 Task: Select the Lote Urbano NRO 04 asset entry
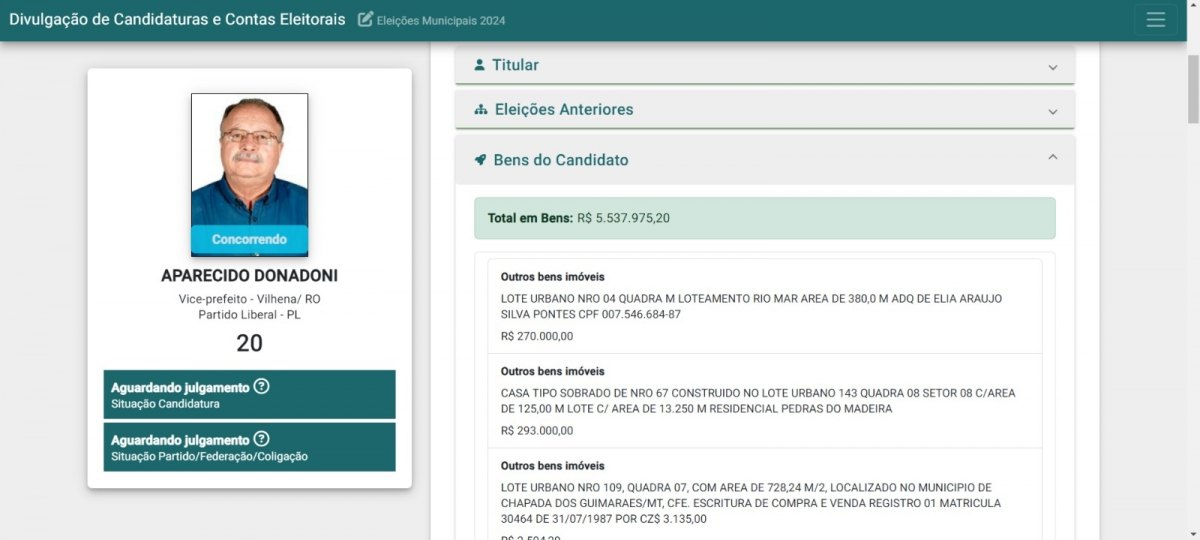click(x=764, y=306)
